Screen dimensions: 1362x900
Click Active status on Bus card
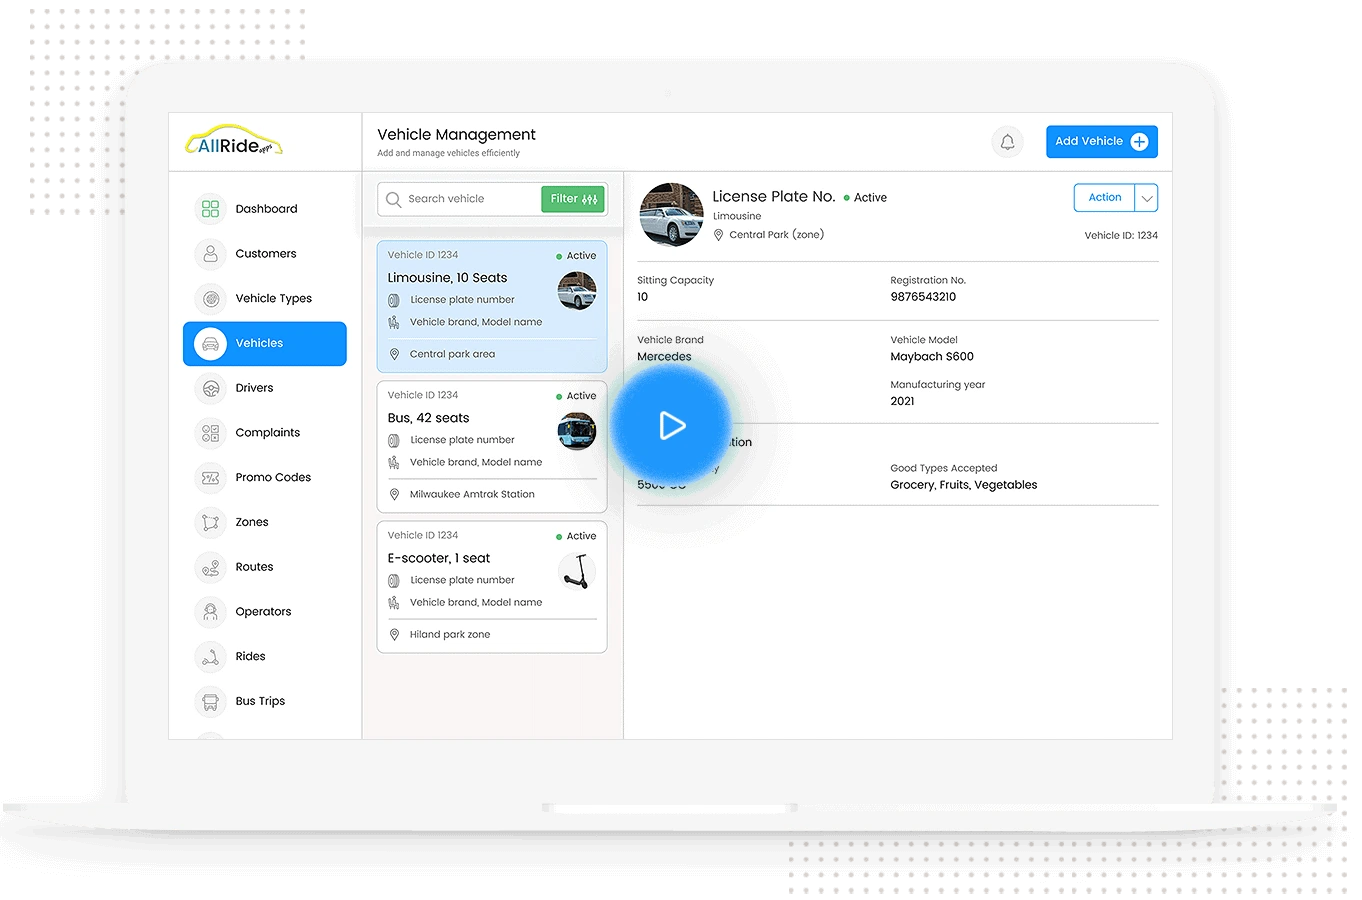(x=576, y=396)
